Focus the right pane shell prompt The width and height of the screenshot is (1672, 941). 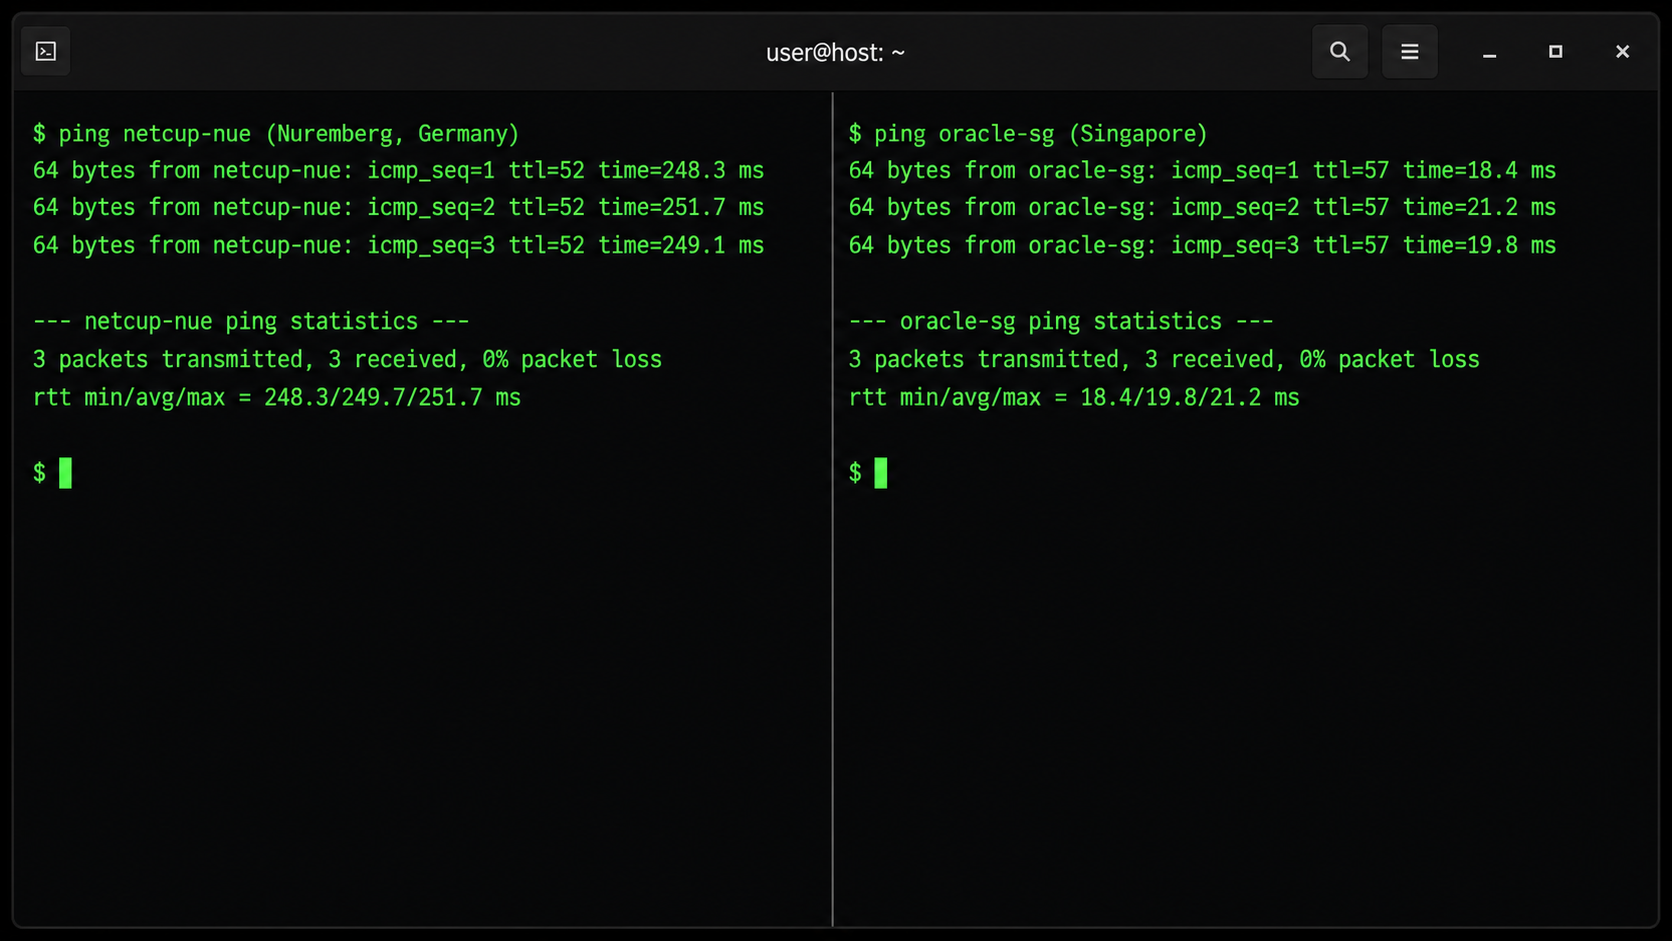click(868, 473)
